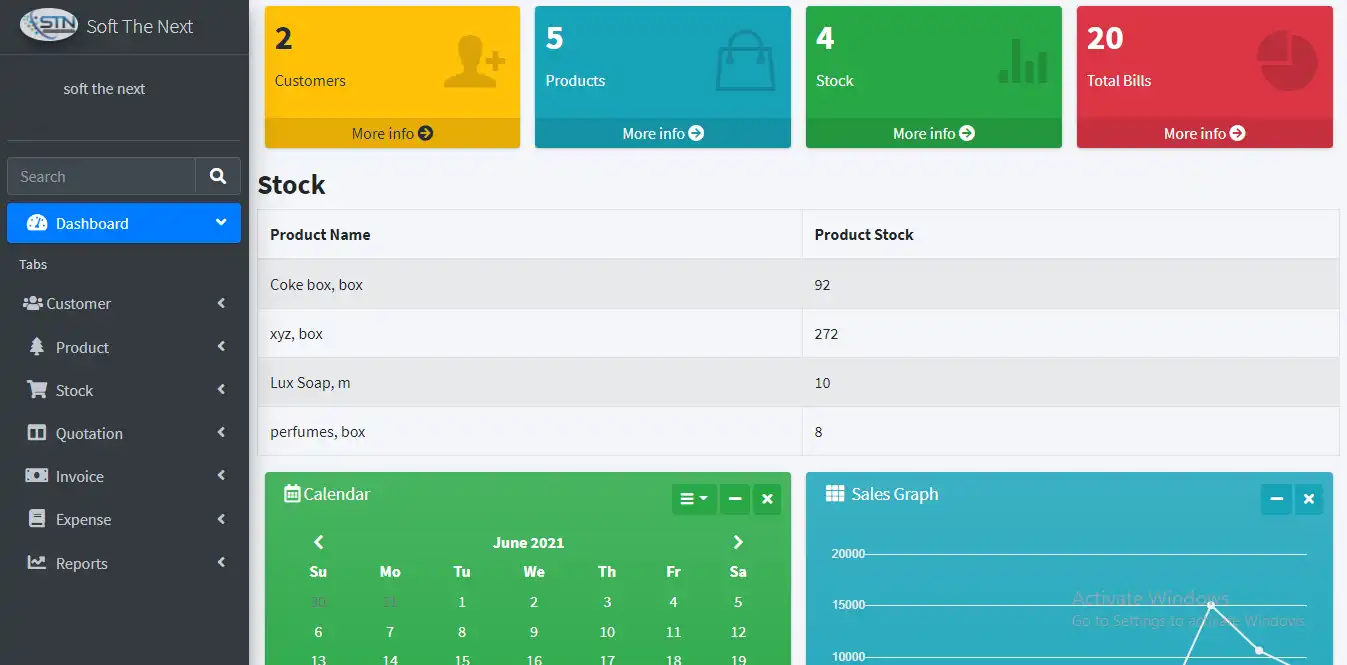Click the sidebar Search input field
The height and width of the screenshot is (665, 1347).
tap(101, 176)
